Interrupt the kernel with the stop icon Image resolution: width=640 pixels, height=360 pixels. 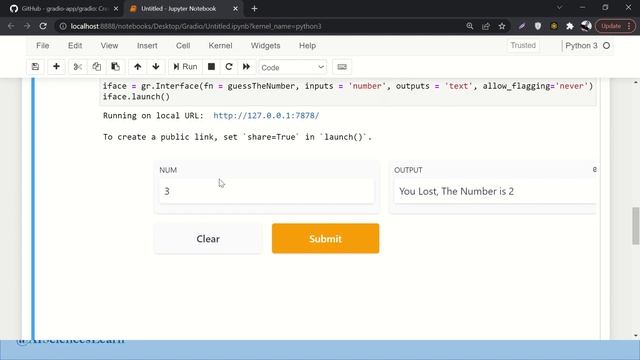coord(211,67)
